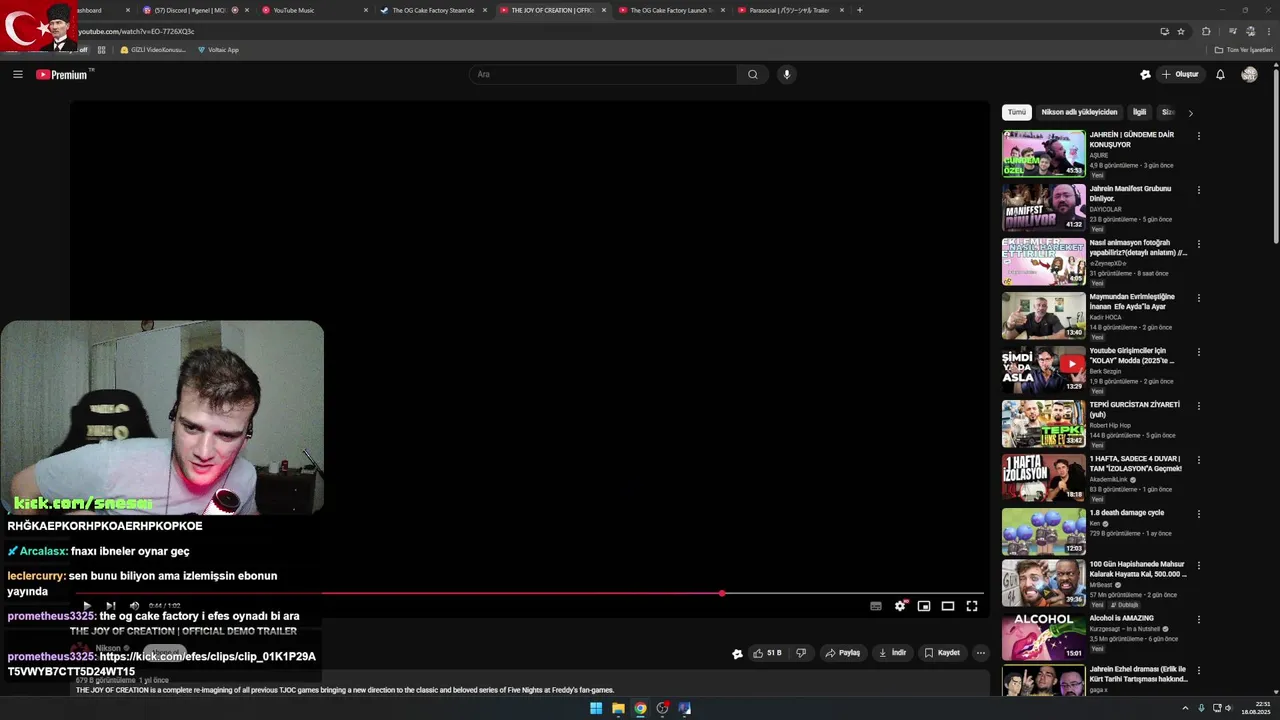
Task: Dislike the video
Action: tap(801, 653)
